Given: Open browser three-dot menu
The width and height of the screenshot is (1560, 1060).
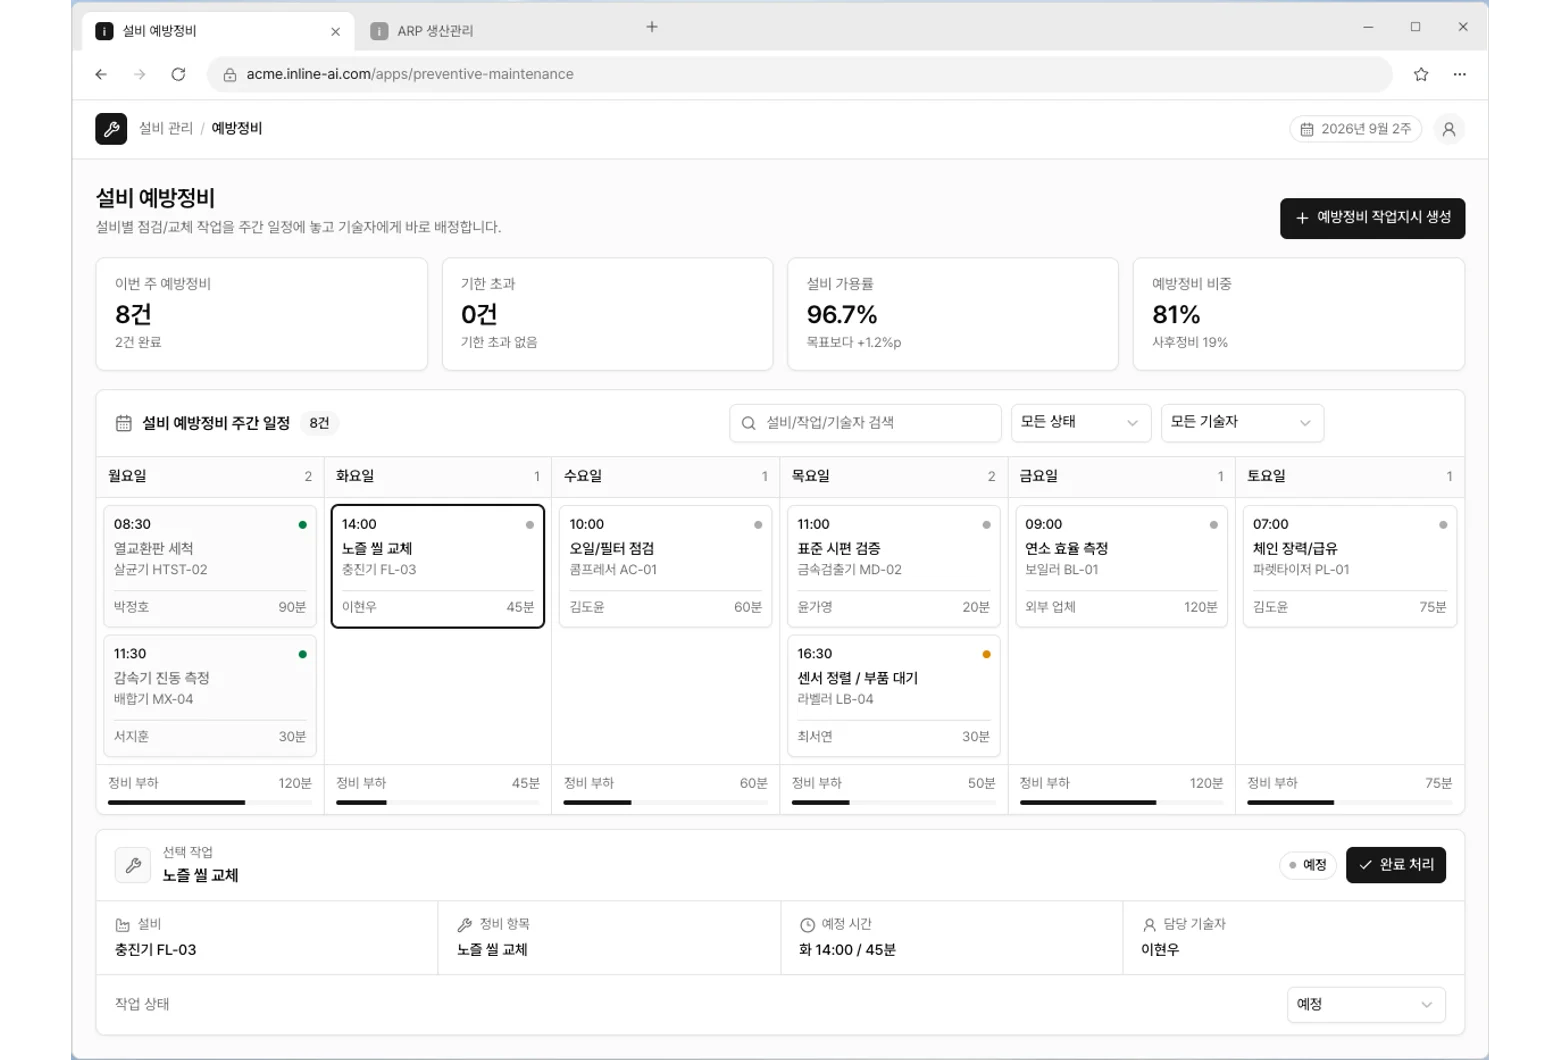Looking at the screenshot, I should 1460,74.
